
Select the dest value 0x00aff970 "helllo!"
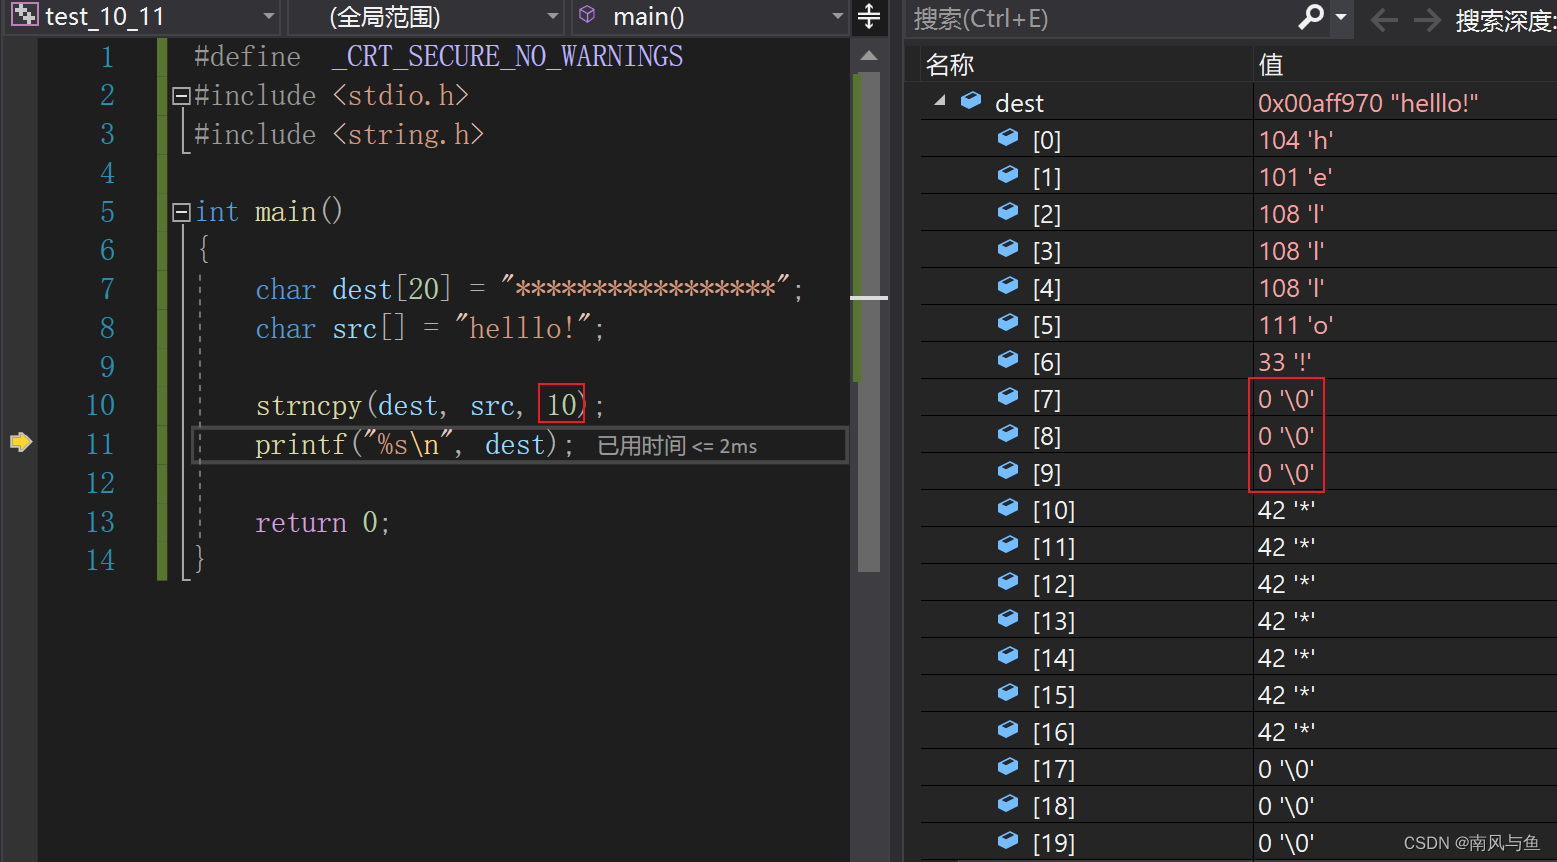point(1368,103)
